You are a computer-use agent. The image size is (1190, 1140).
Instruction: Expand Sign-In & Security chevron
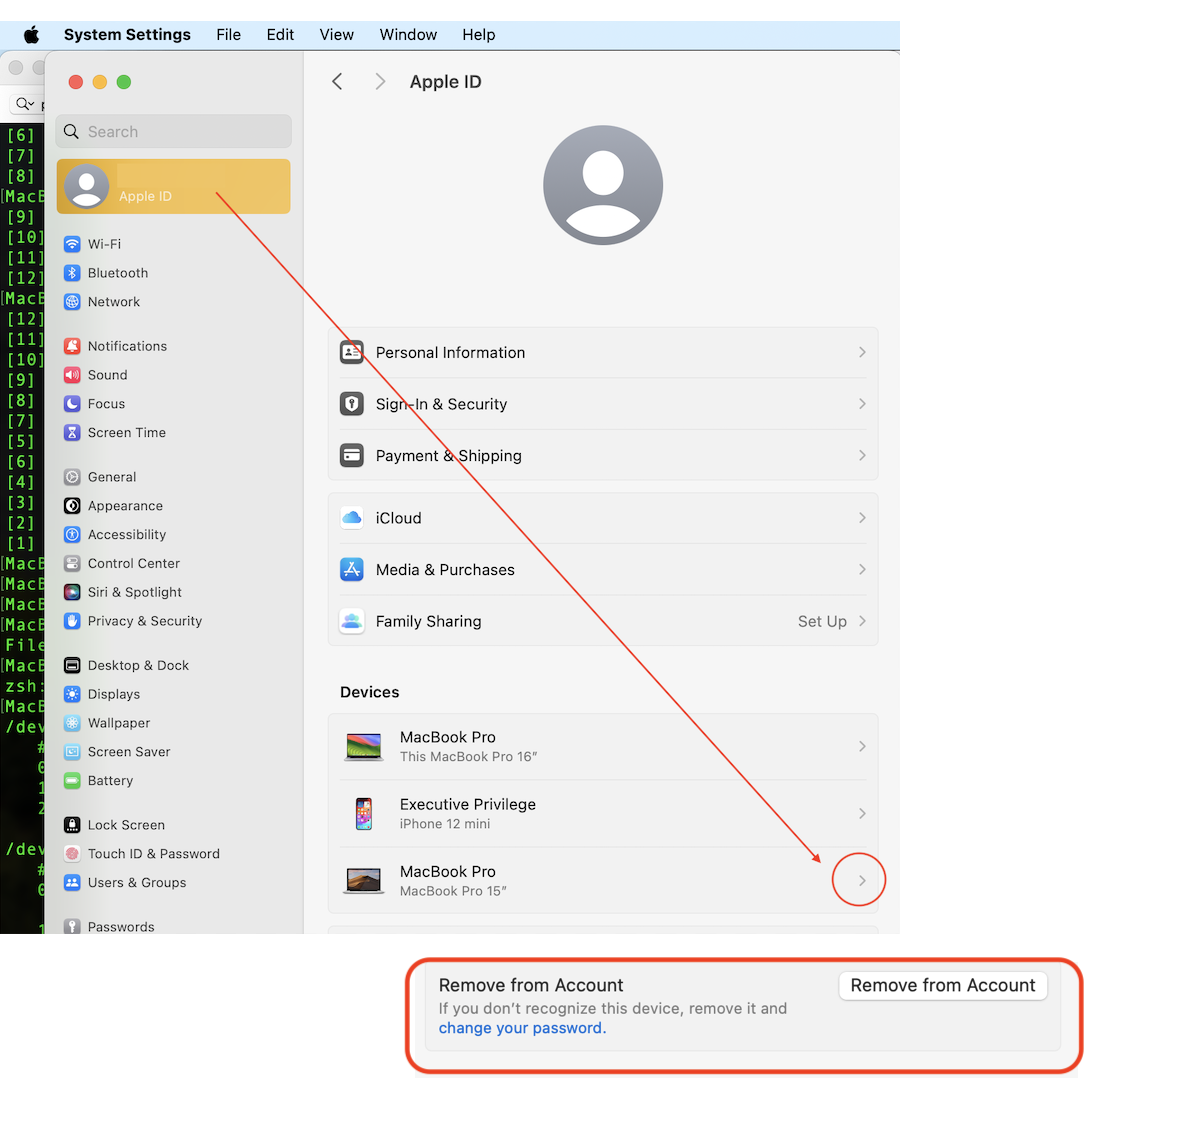pos(862,404)
